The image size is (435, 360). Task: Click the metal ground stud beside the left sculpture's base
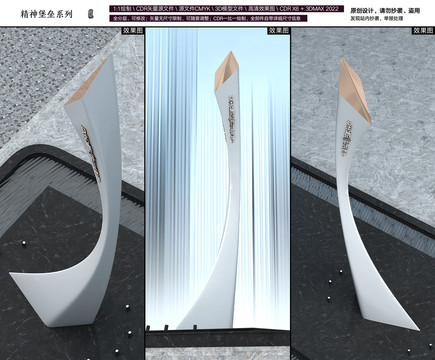(127, 307)
